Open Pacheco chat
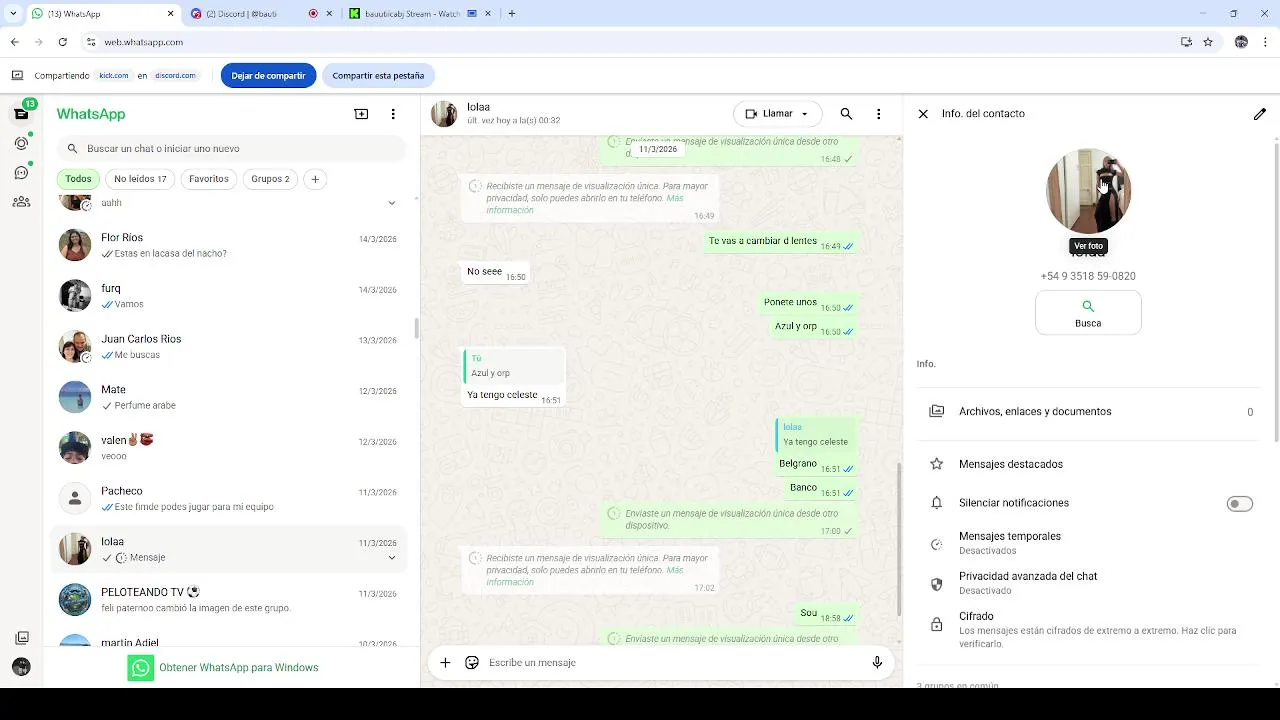 point(229,498)
